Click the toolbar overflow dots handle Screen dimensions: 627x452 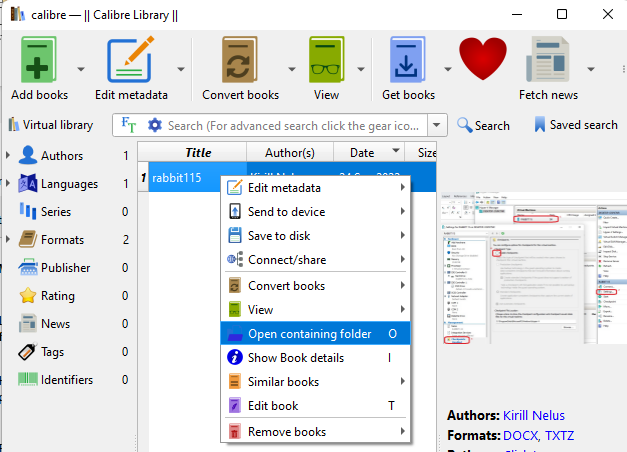[x=623, y=69]
